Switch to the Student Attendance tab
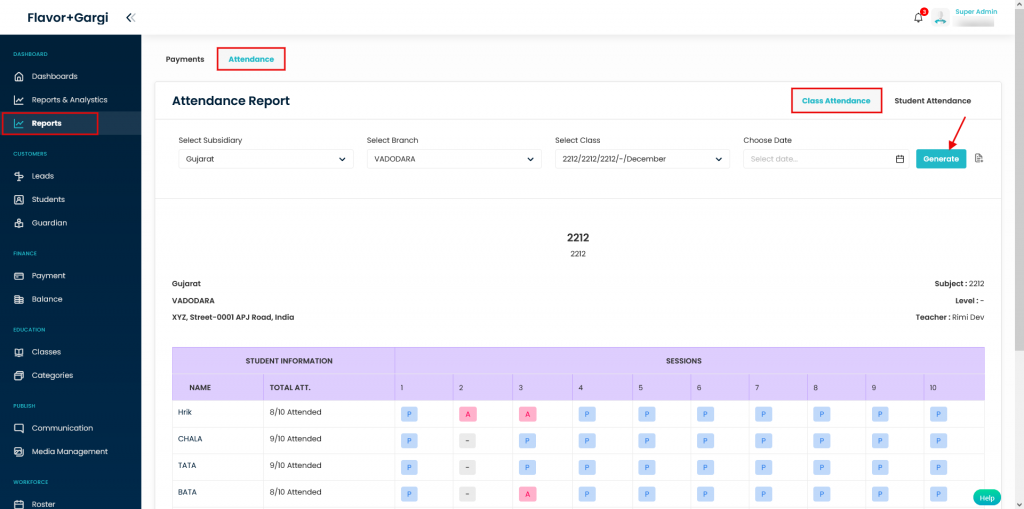The width and height of the screenshot is (1024, 509). (932, 101)
